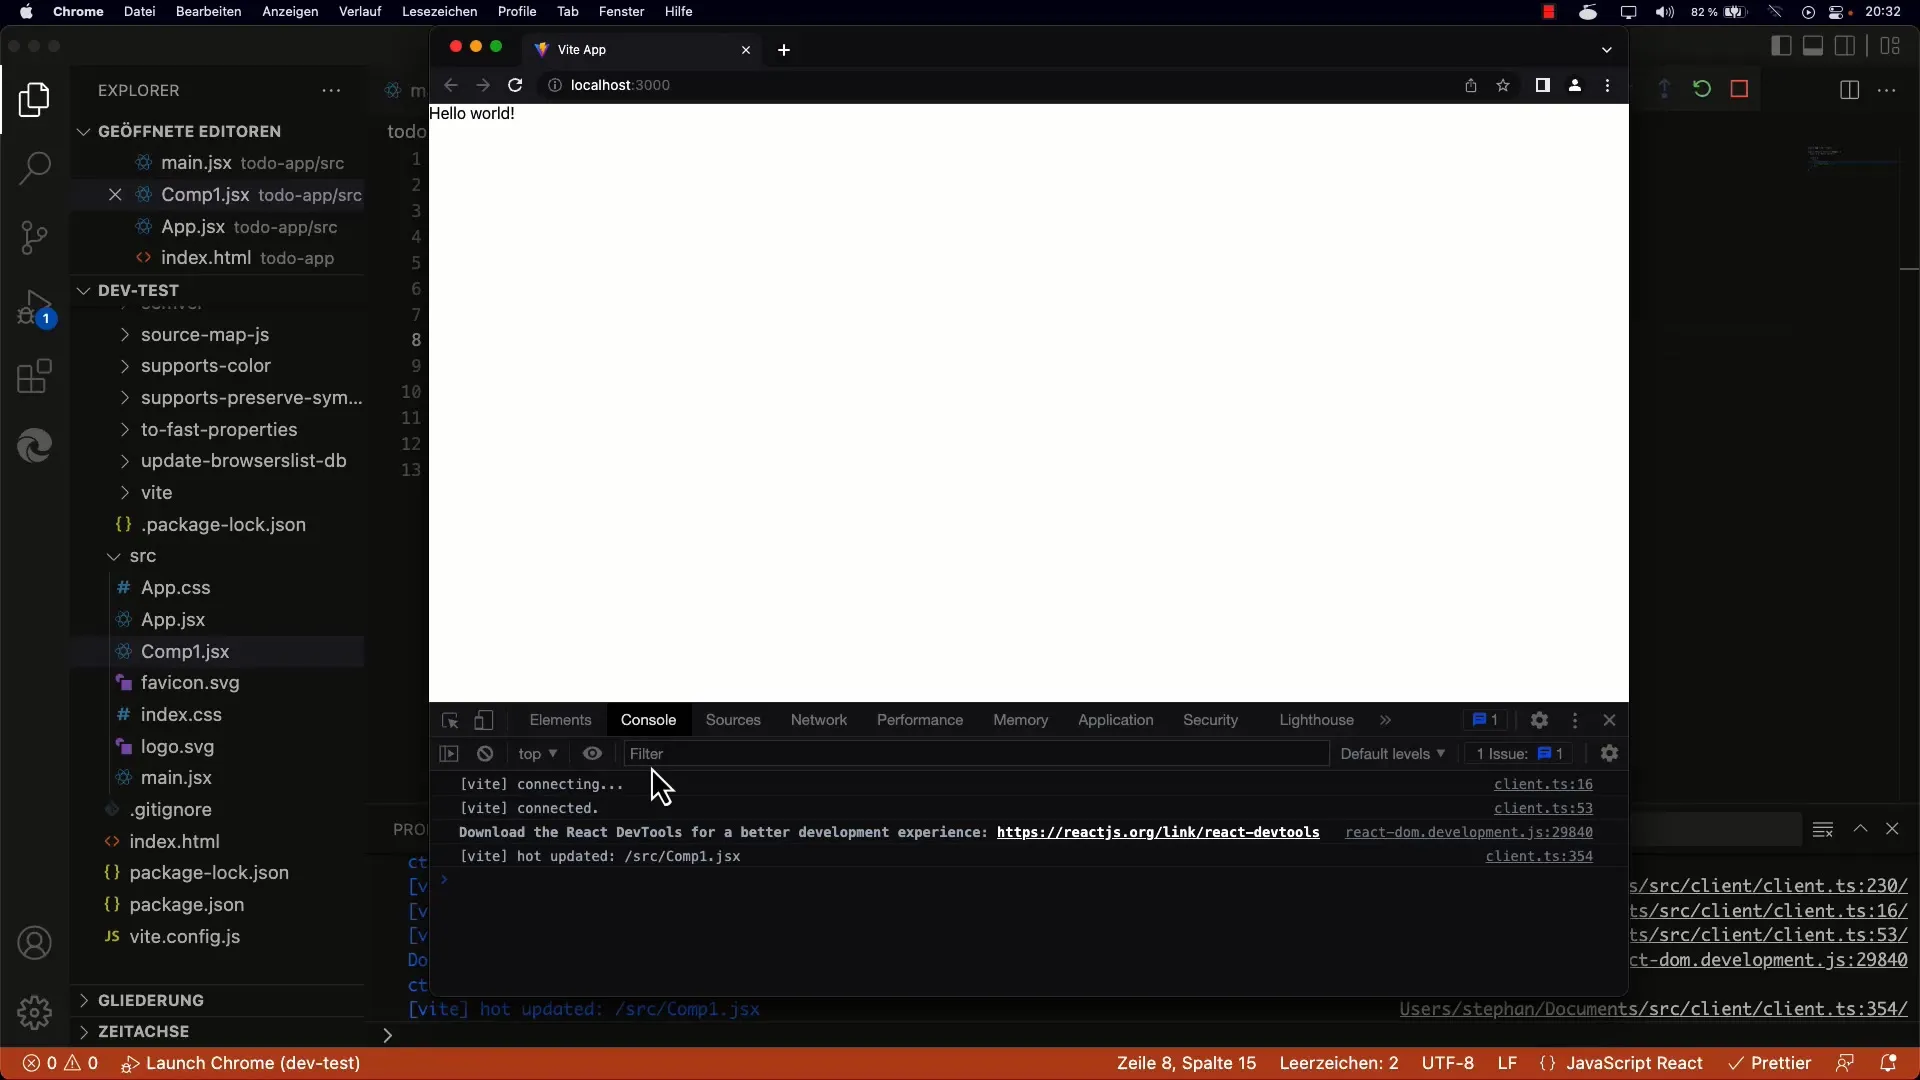Expand the DEV-TEST tree item
Image resolution: width=1920 pixels, height=1080 pixels.
[x=82, y=289]
